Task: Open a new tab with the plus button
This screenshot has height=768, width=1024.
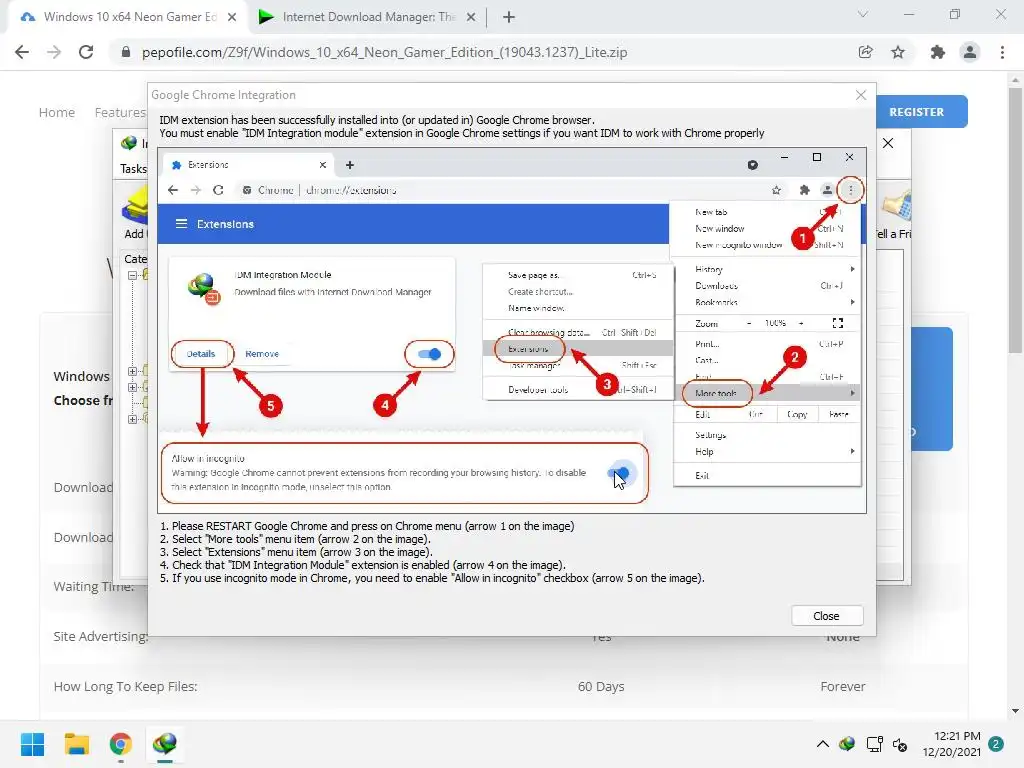Action: pos(509,18)
